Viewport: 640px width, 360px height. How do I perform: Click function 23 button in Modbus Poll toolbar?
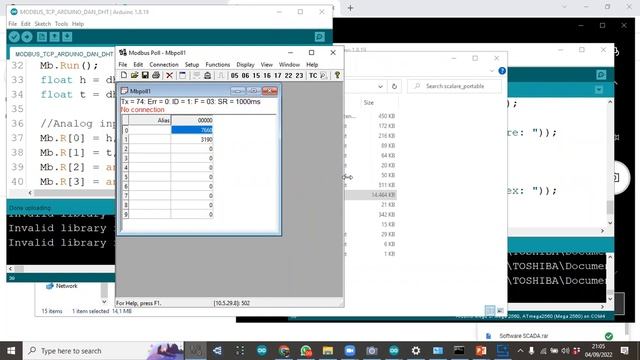(299, 76)
